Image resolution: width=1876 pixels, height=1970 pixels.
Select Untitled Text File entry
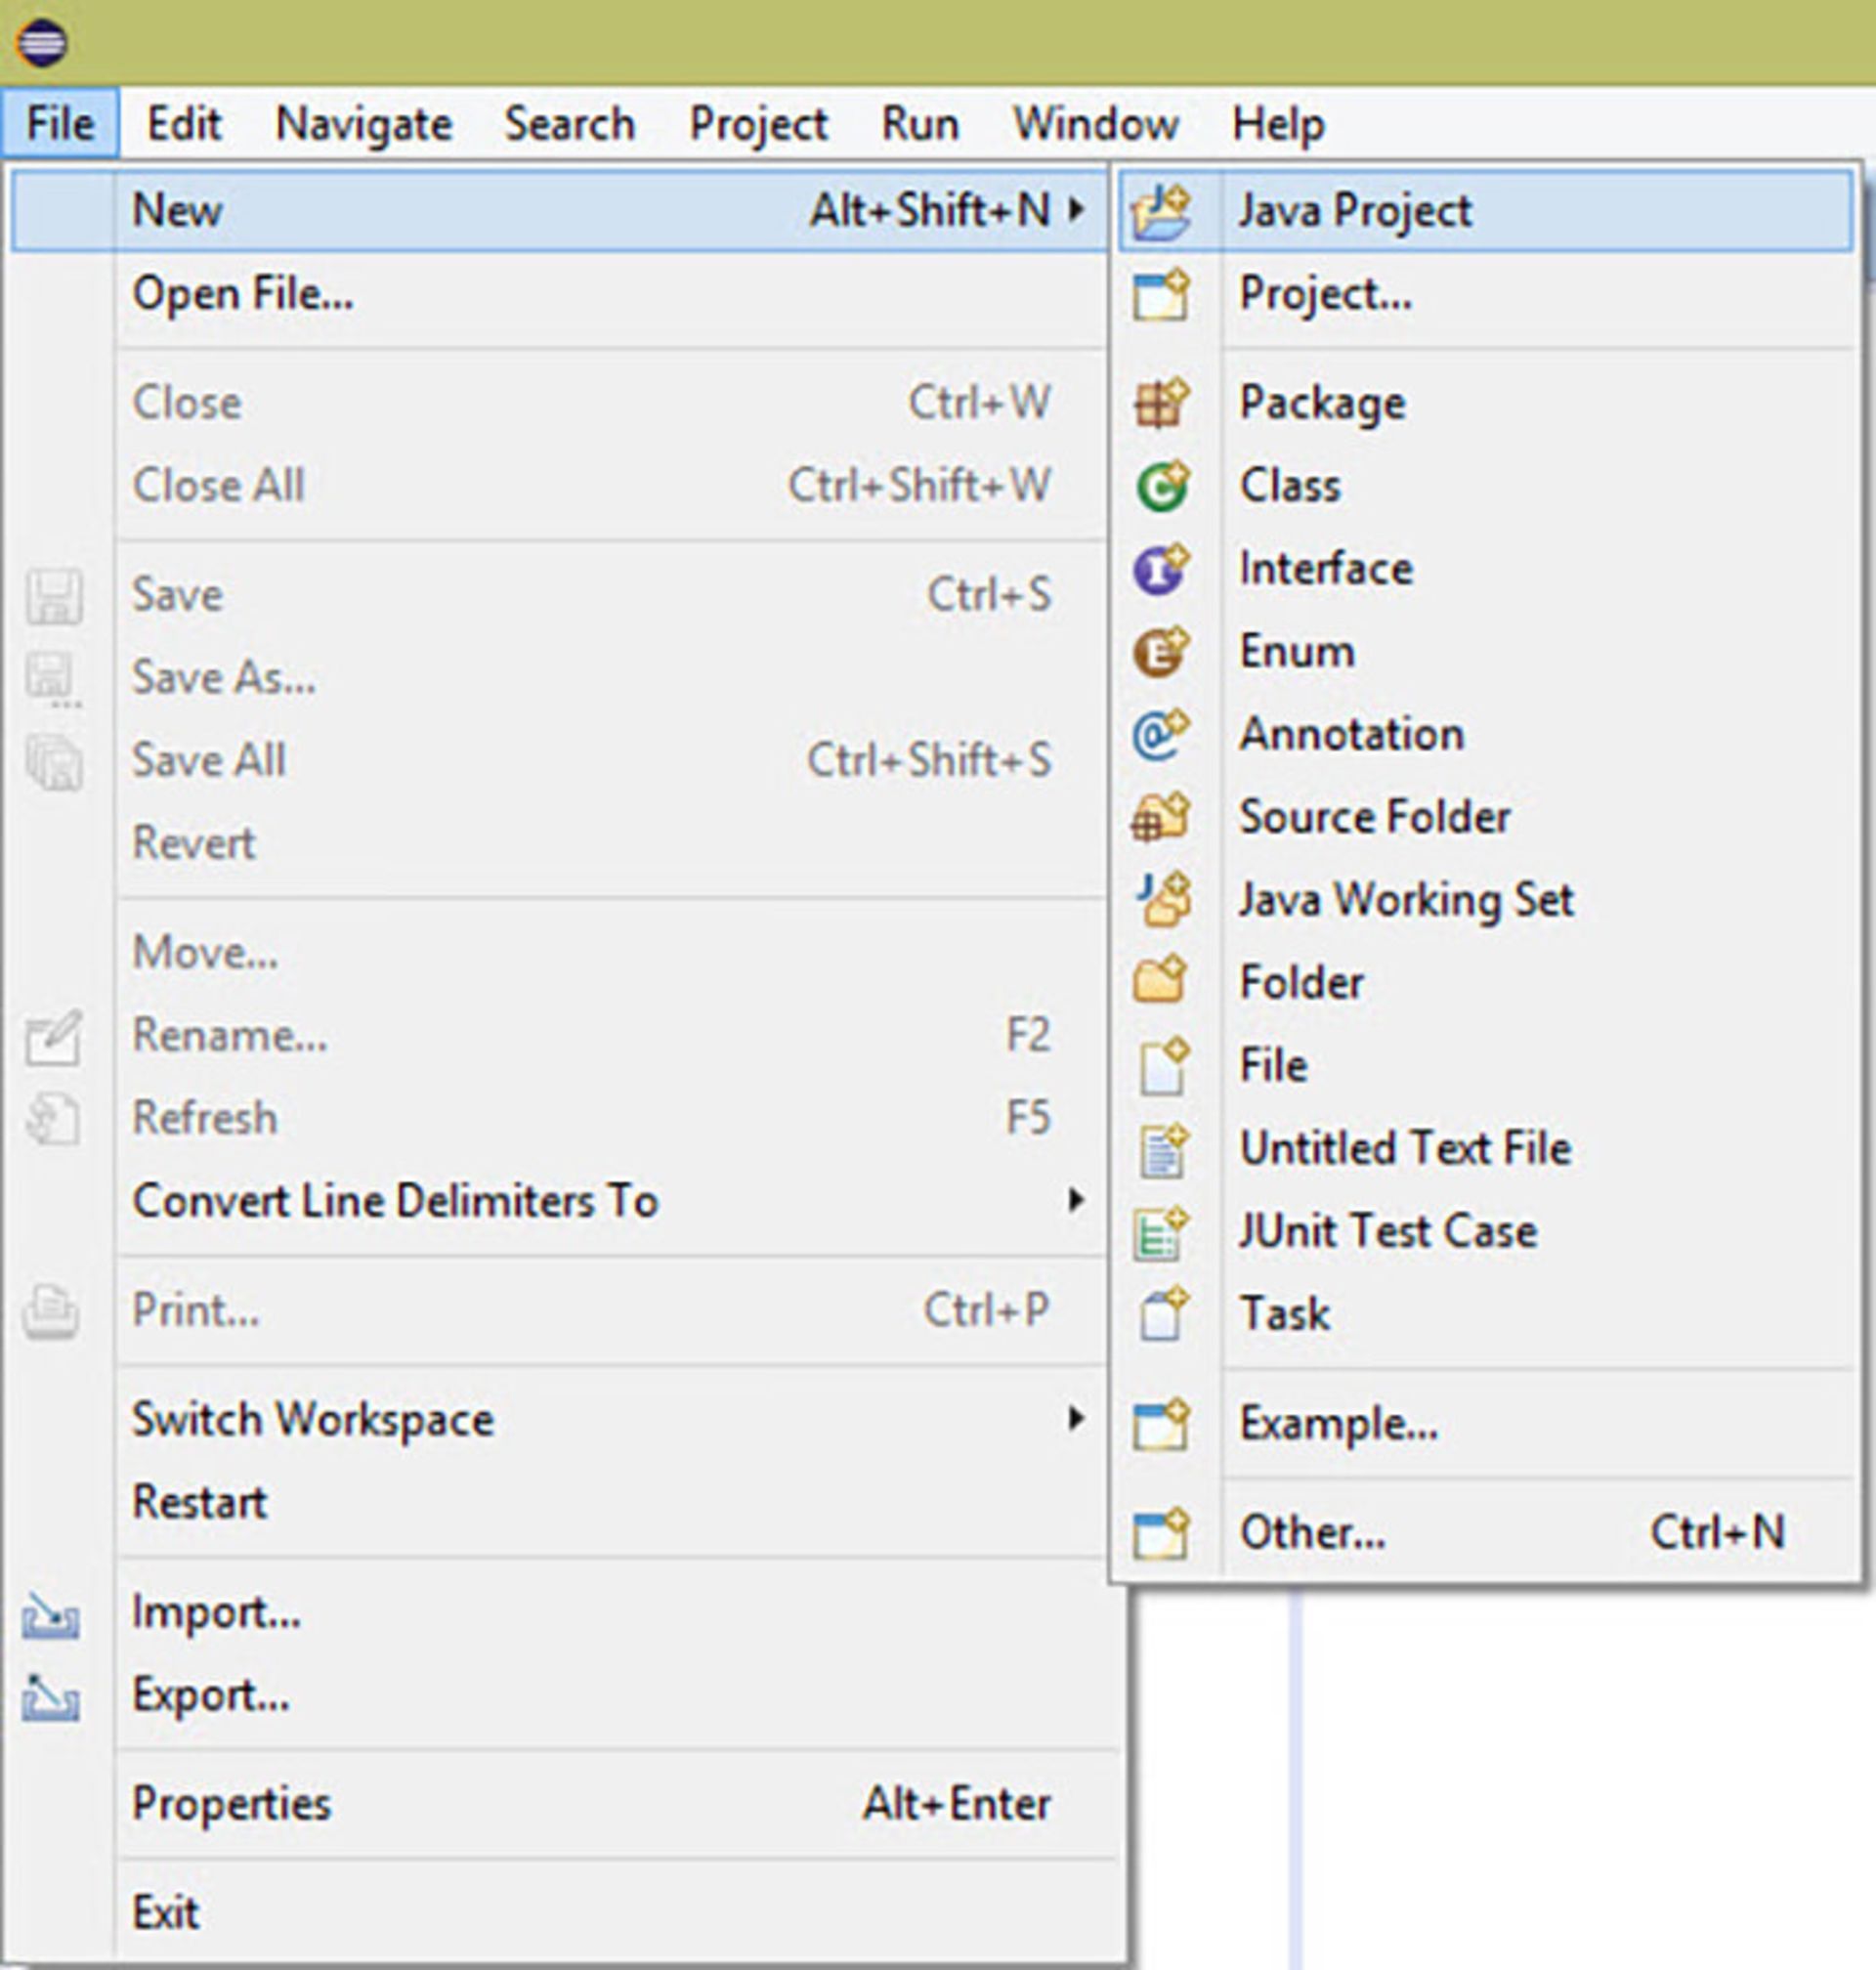pos(1485,1149)
